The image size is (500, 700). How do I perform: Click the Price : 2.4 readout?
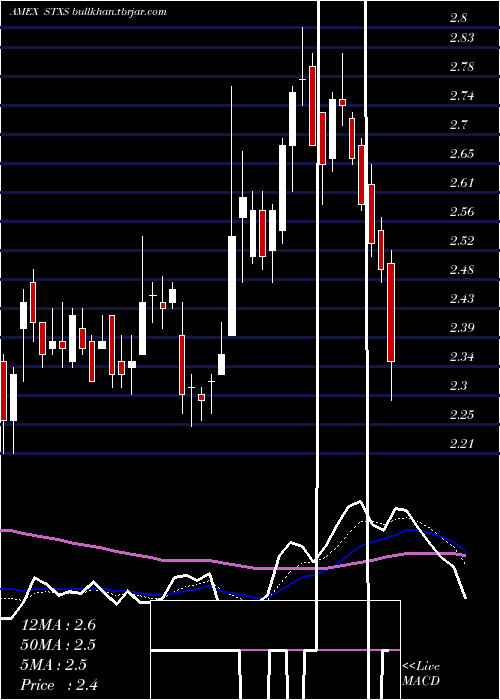coord(59,685)
